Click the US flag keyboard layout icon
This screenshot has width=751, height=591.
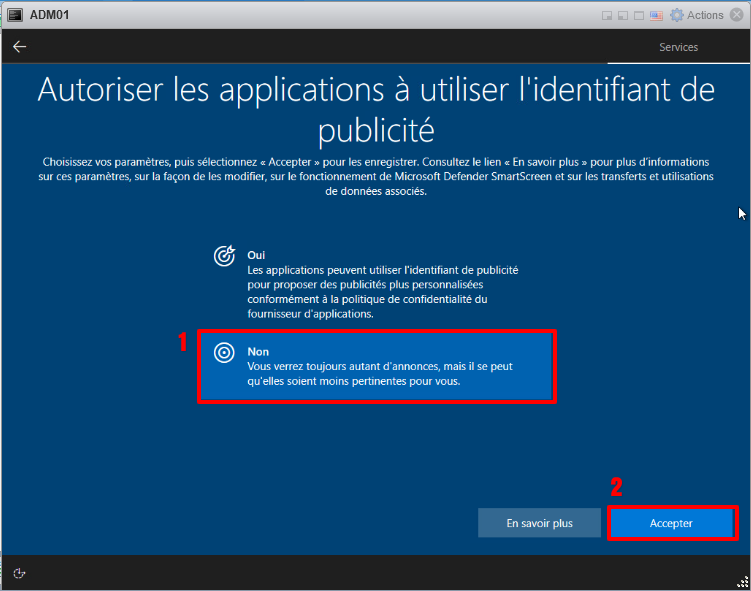coord(656,15)
